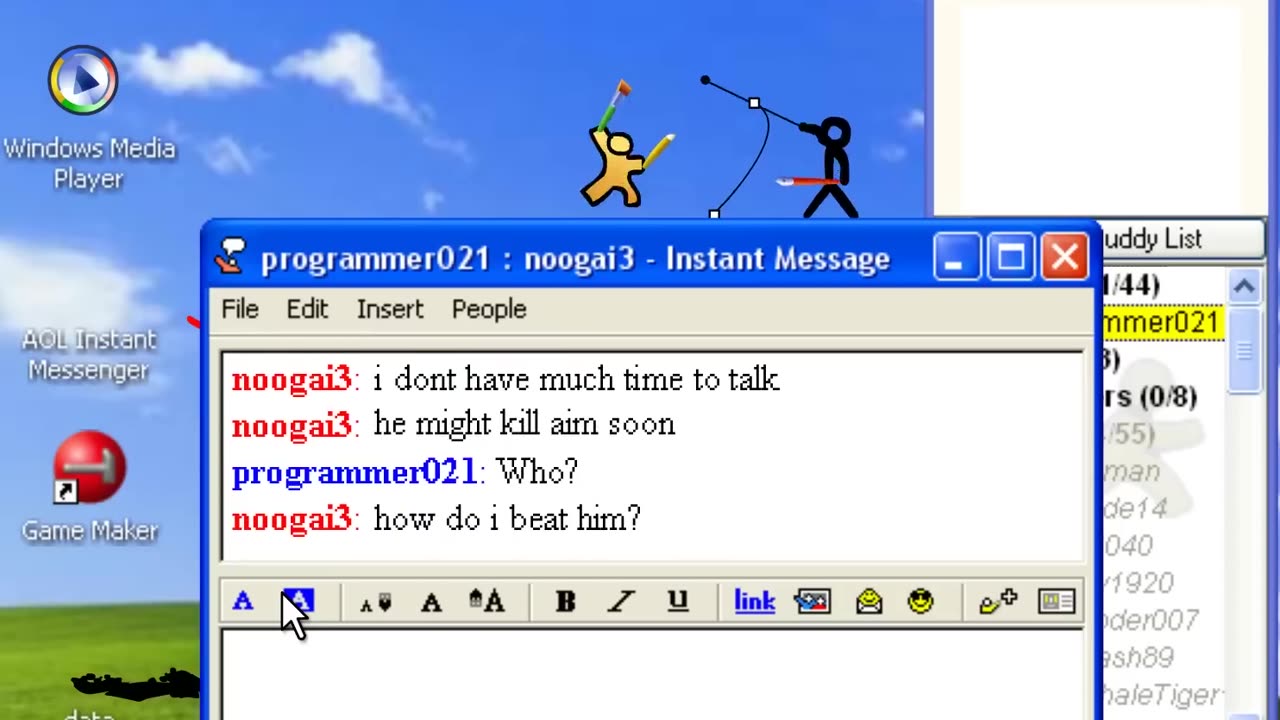Click blue programmer021 sender name in chat
Screen dimensions: 1280x720
[354, 472]
